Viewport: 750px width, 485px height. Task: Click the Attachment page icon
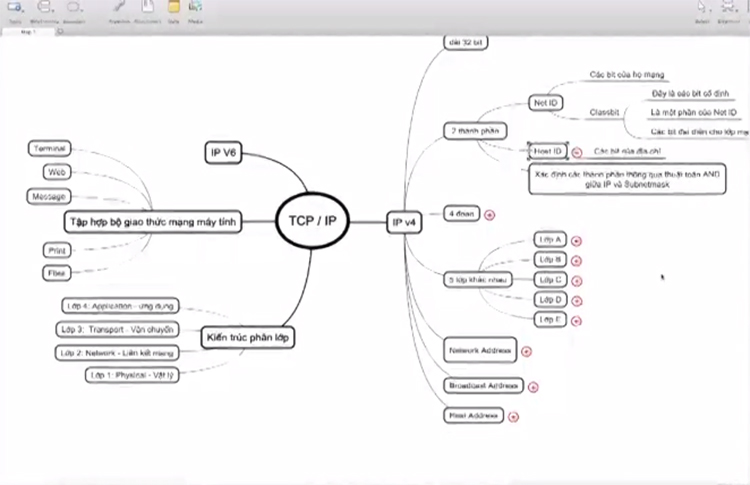click(147, 8)
